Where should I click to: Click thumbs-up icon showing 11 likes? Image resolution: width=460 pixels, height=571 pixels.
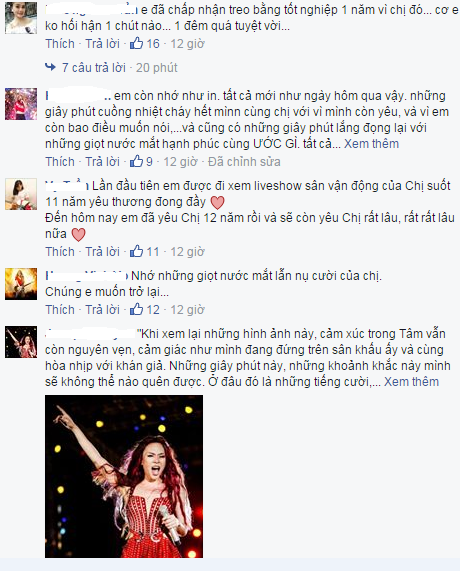pos(137,251)
